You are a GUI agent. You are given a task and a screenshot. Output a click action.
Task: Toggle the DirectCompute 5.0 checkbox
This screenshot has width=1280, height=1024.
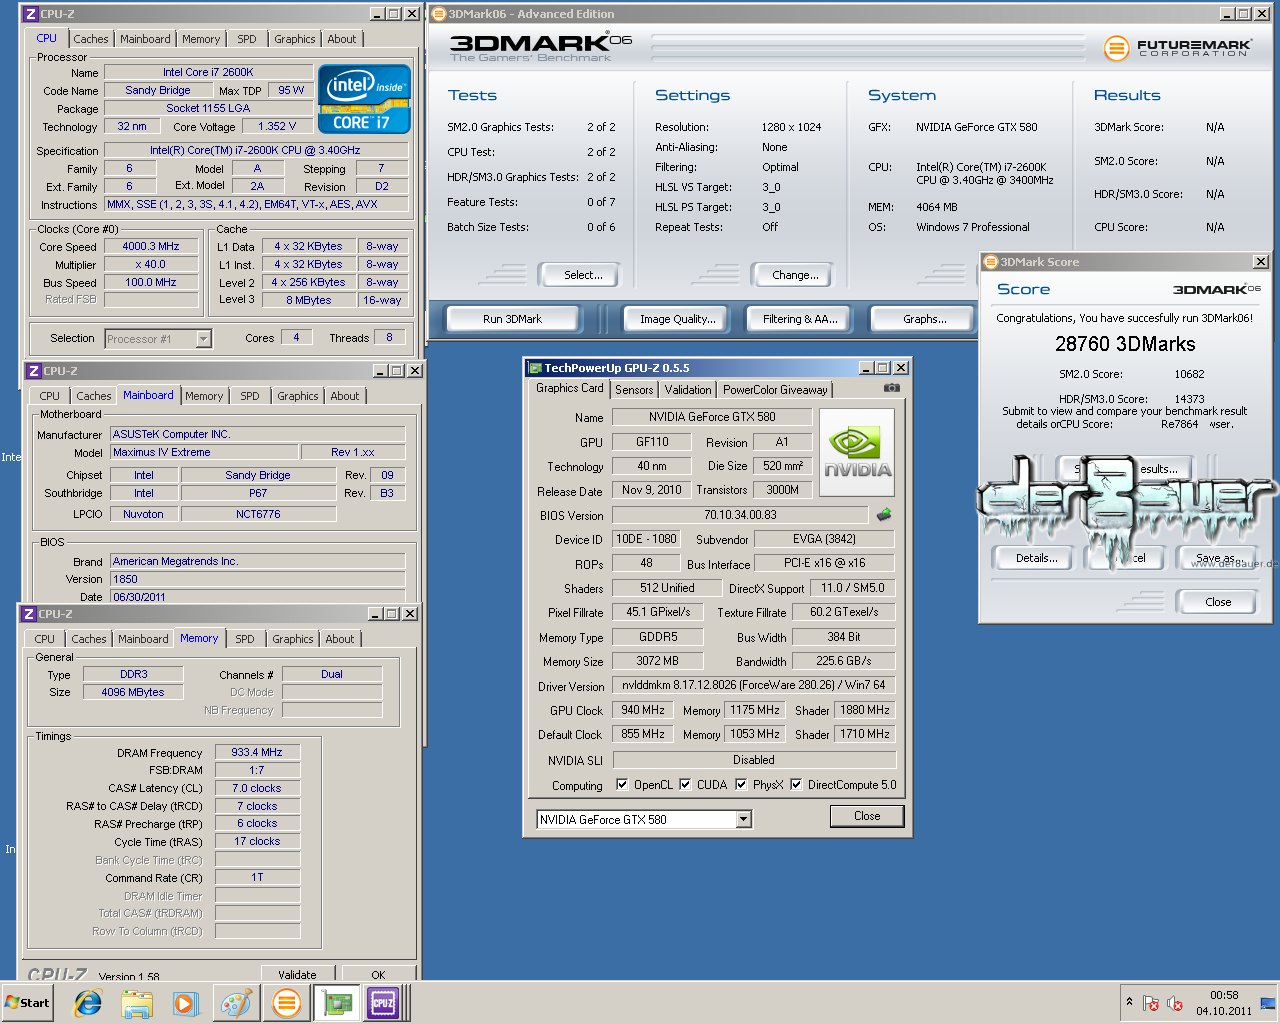(x=796, y=784)
